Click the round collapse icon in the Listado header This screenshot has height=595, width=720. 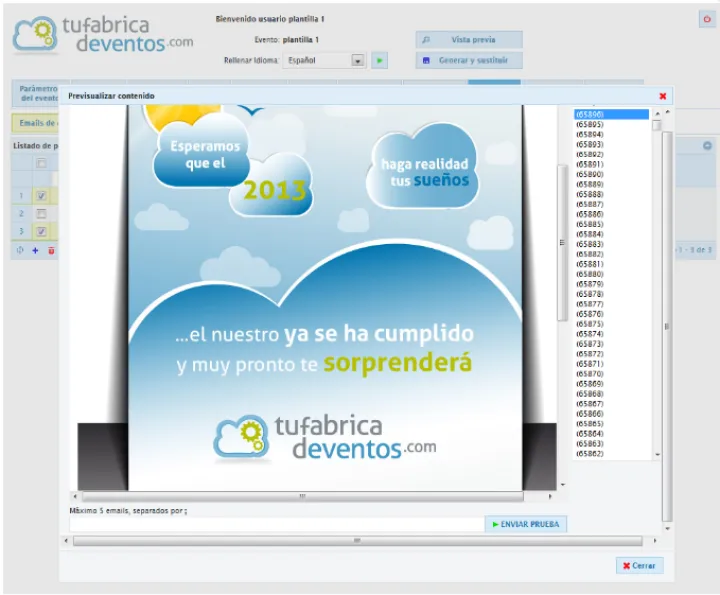(x=707, y=146)
